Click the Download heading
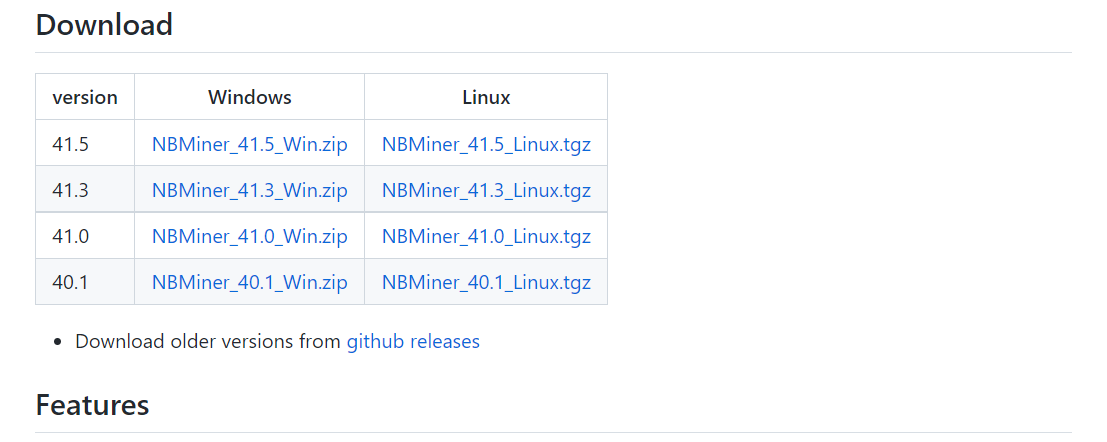This screenshot has height=442, width=1107. [x=104, y=25]
